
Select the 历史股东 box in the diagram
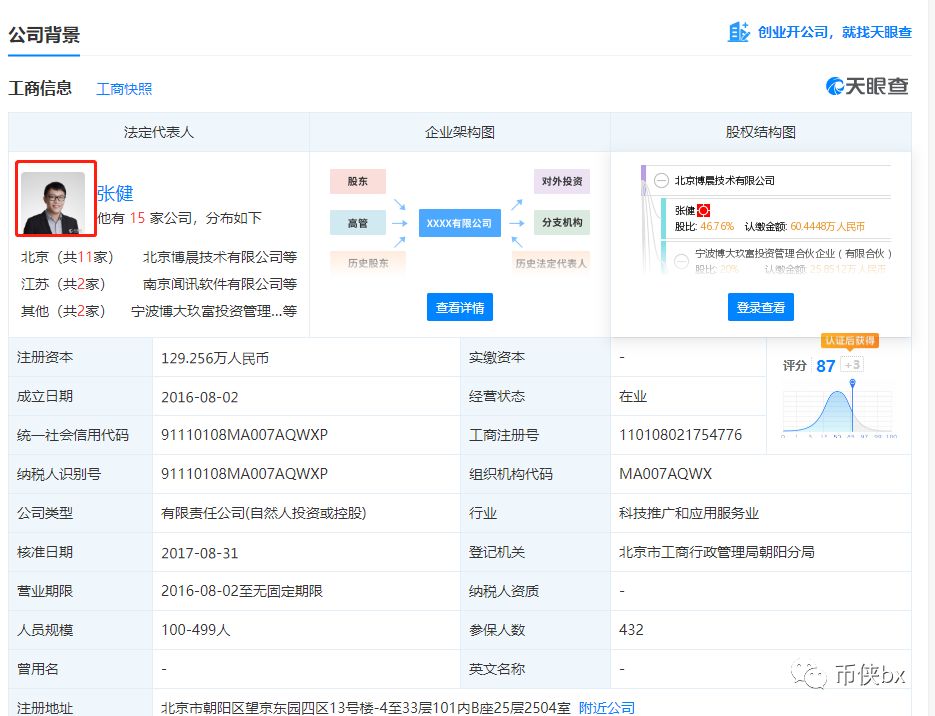pyautogui.click(x=368, y=263)
